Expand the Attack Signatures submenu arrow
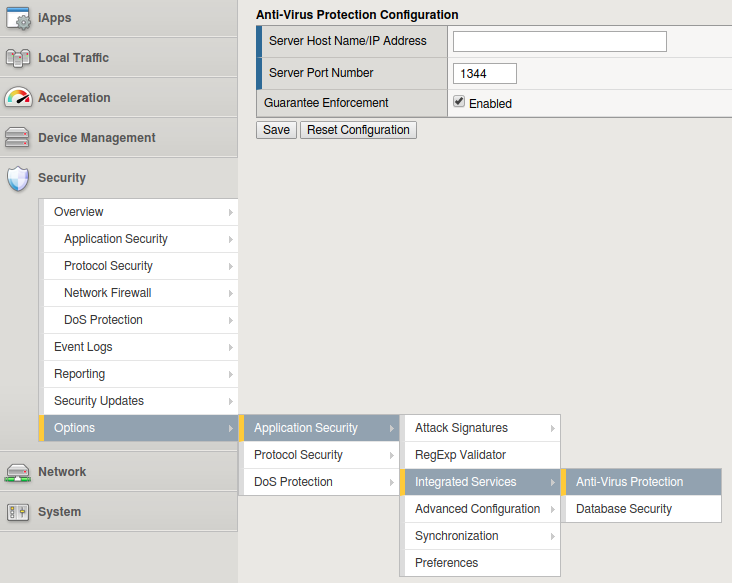Image resolution: width=732 pixels, height=583 pixels. tap(551, 428)
